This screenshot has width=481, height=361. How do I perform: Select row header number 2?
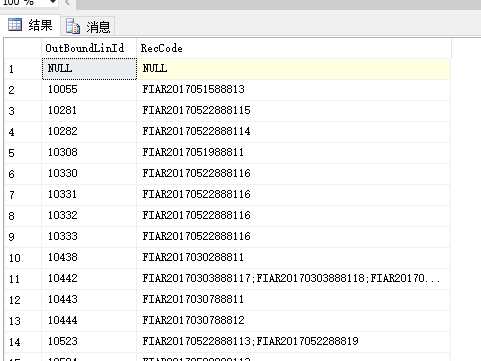tap(23, 90)
